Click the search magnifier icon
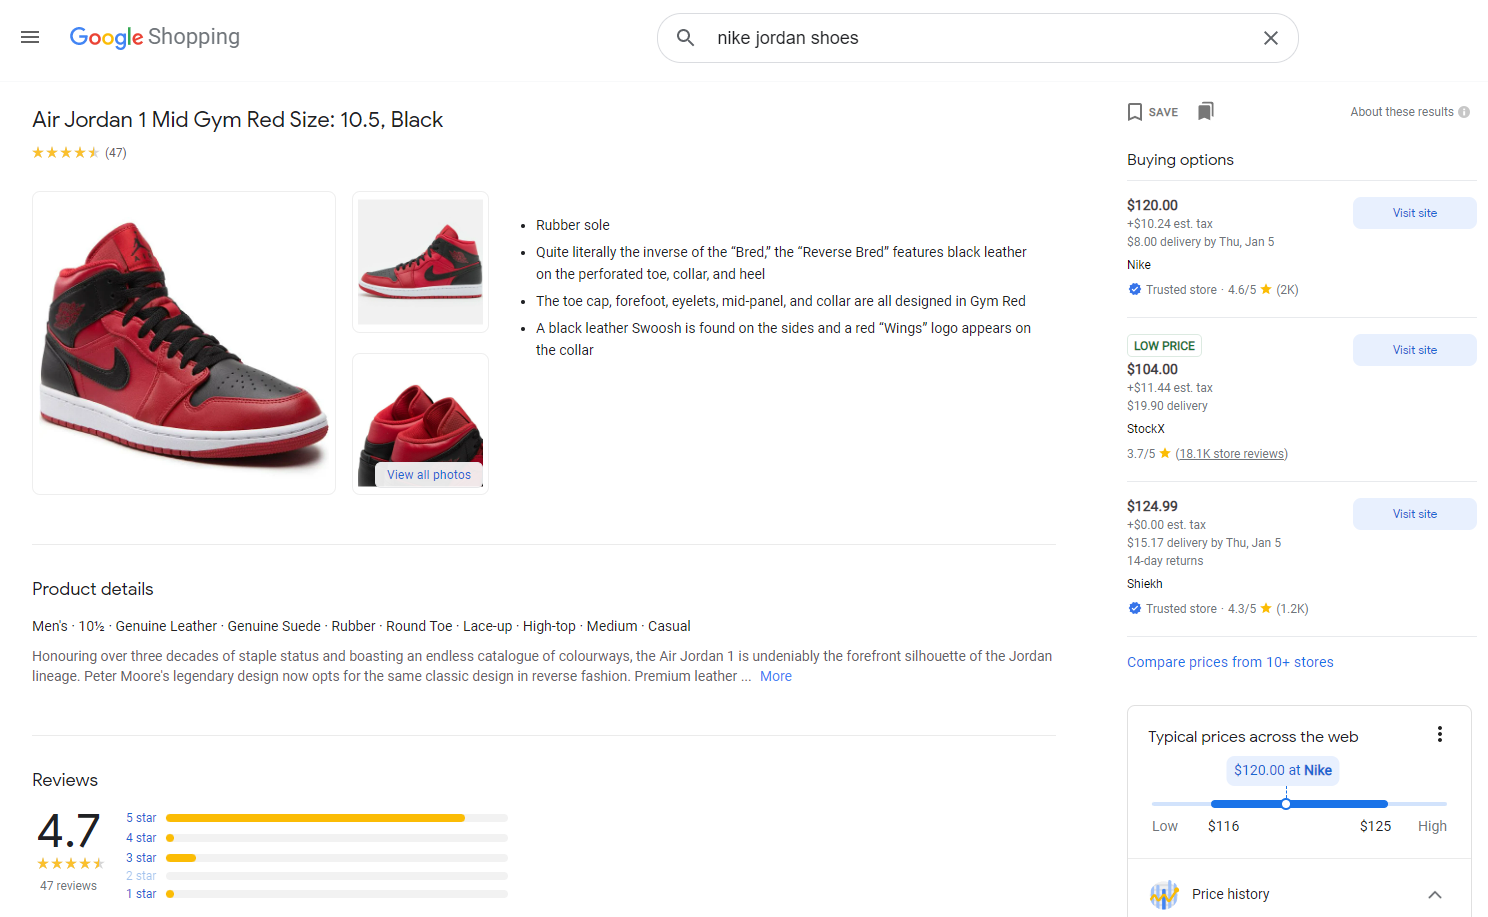The image size is (1488, 917). 685,38
